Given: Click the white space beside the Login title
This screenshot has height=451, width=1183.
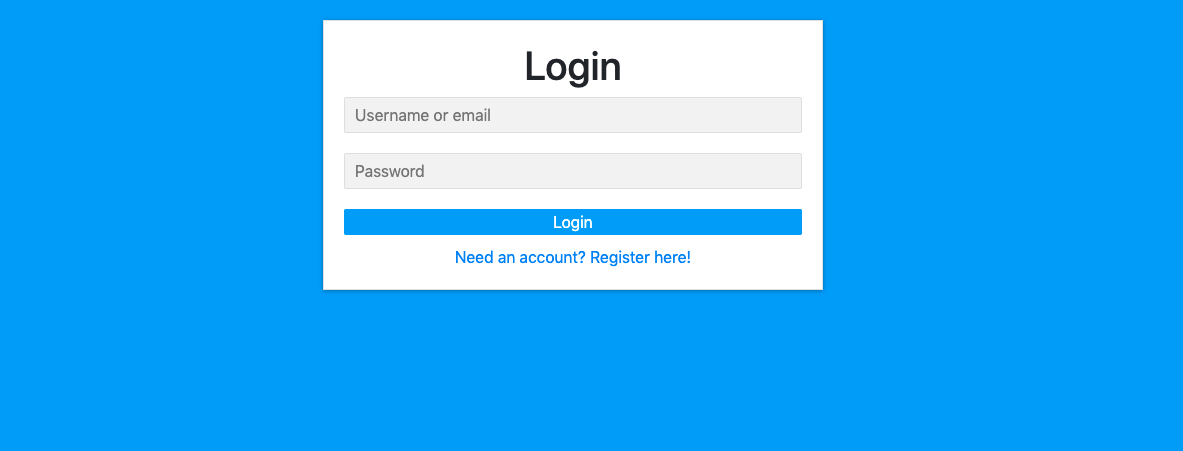Looking at the screenshot, I should point(717,66).
